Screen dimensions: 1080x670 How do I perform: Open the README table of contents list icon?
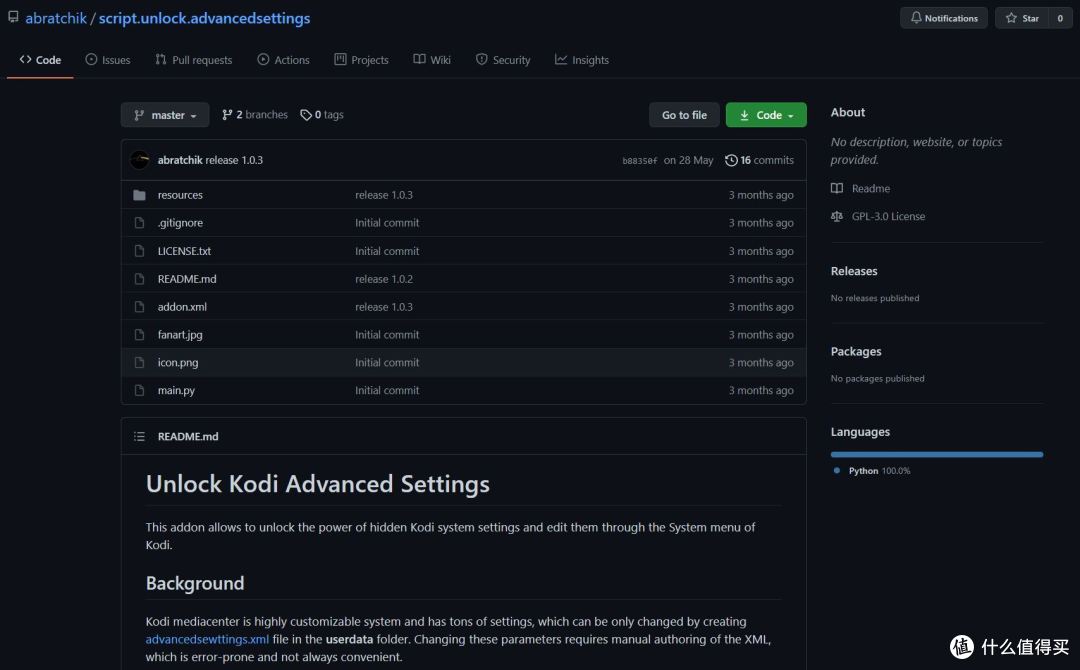[139, 436]
